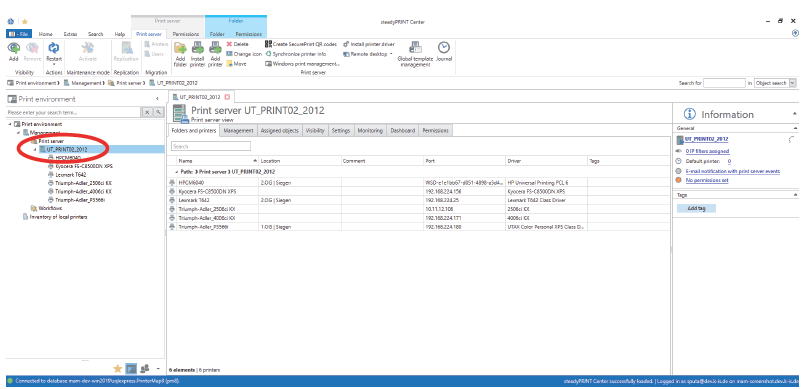Open the Help ribbon tab

(x=119, y=34)
